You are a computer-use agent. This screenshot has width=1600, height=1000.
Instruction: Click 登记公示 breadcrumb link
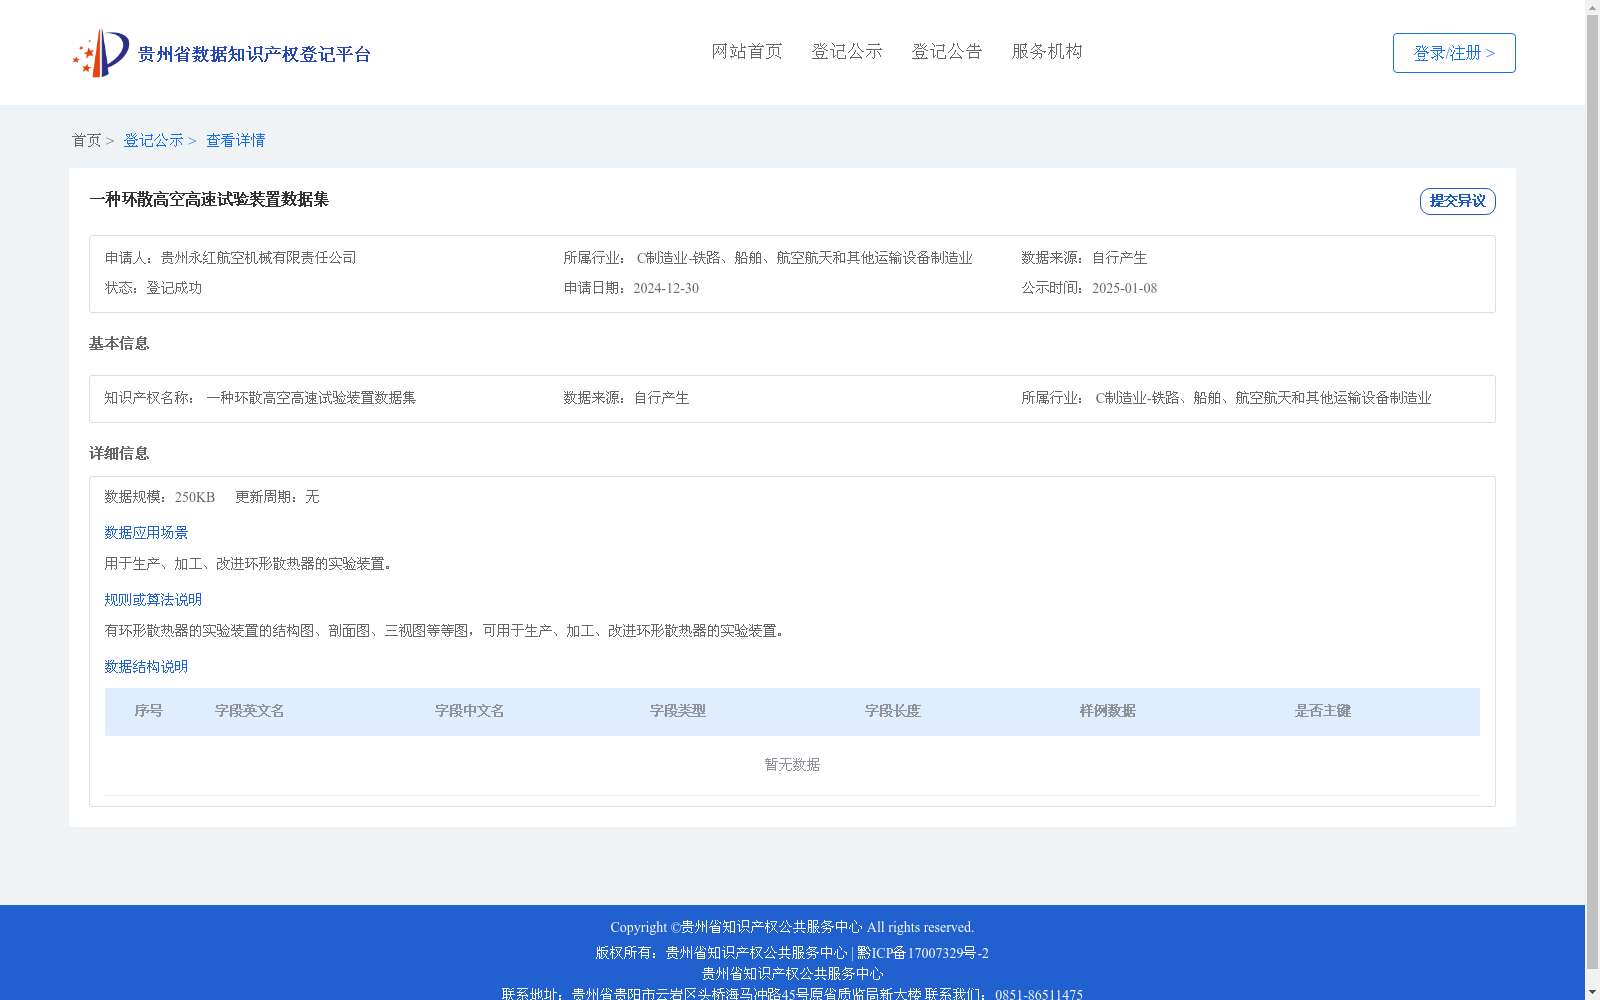pyautogui.click(x=153, y=140)
